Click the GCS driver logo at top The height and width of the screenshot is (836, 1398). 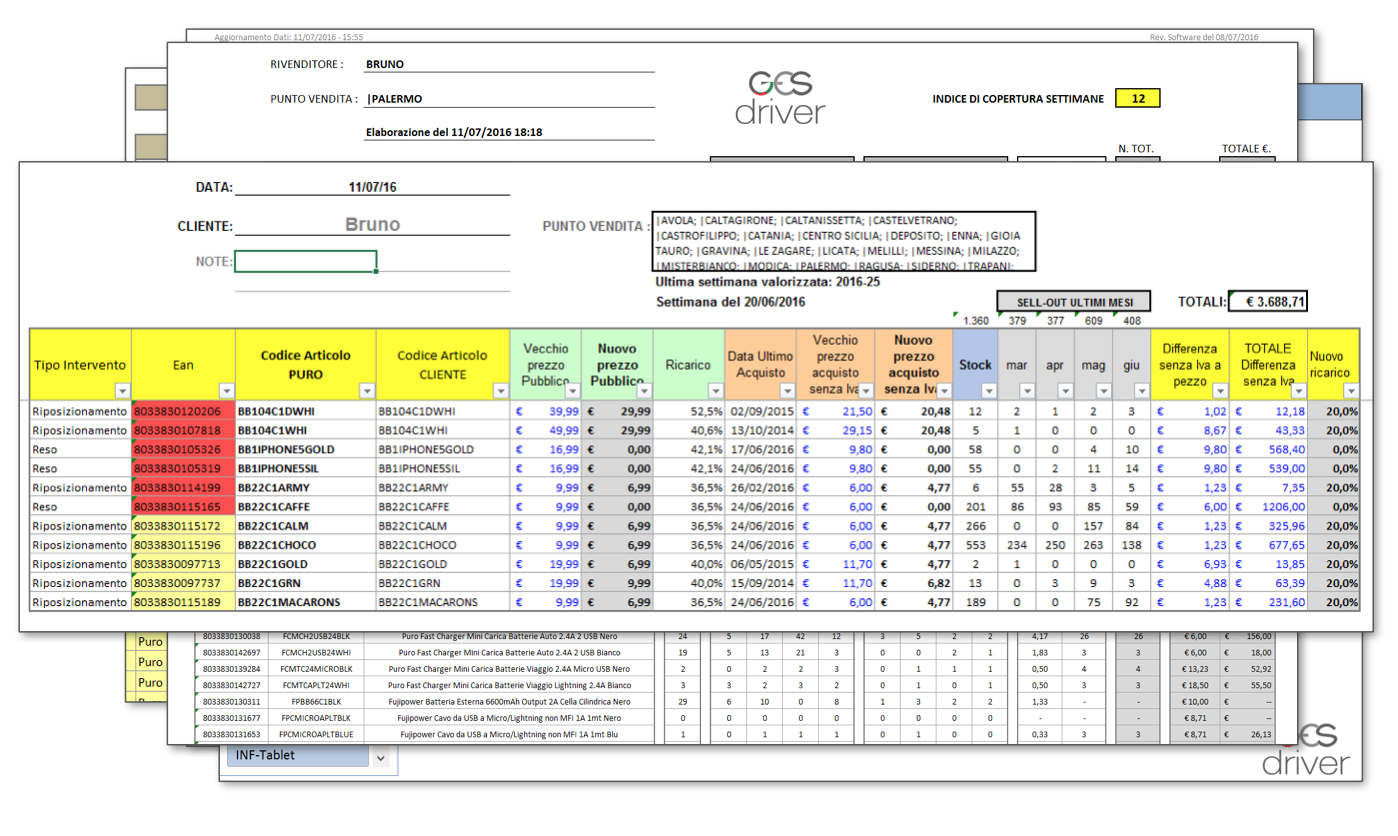coord(780,97)
